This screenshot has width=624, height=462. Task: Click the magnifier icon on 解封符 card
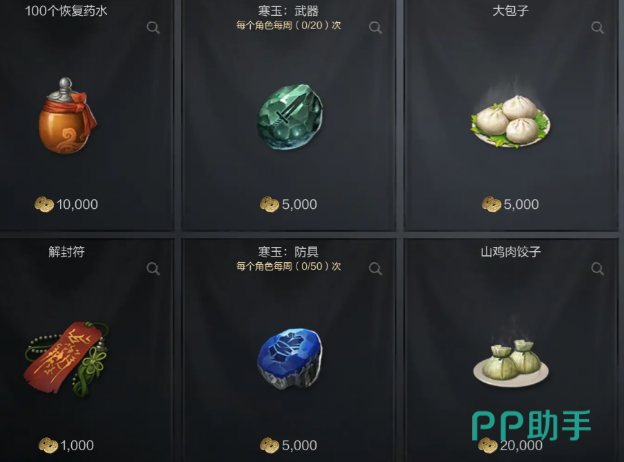pyautogui.click(x=153, y=269)
